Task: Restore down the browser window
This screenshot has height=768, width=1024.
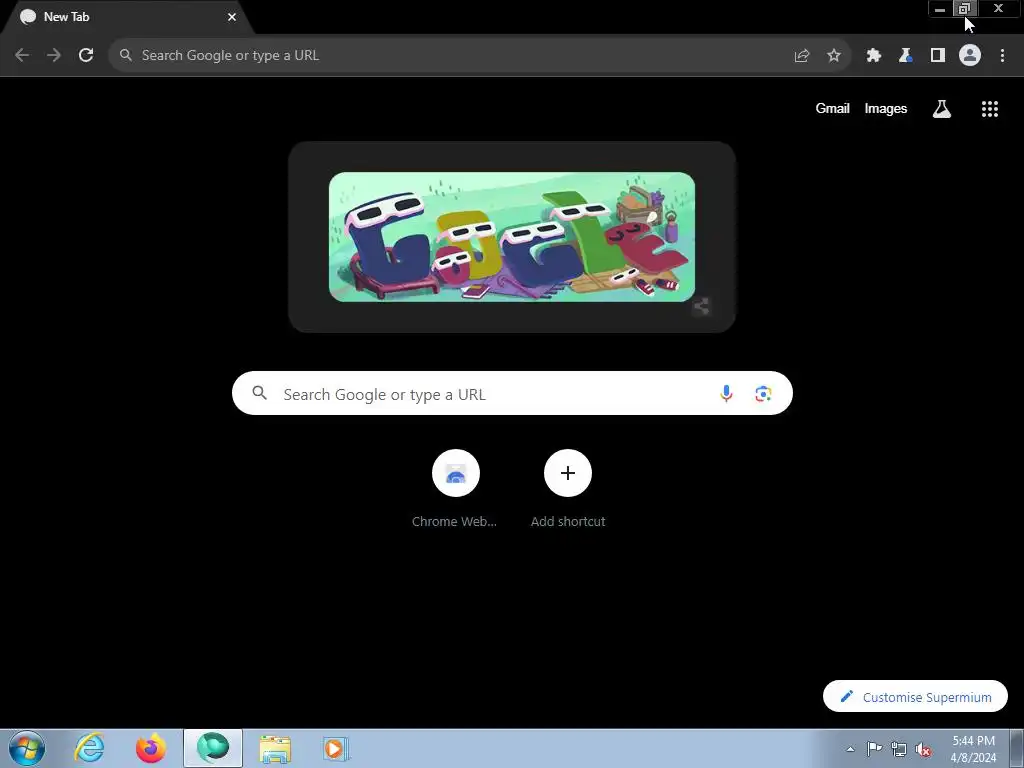Action: (965, 8)
